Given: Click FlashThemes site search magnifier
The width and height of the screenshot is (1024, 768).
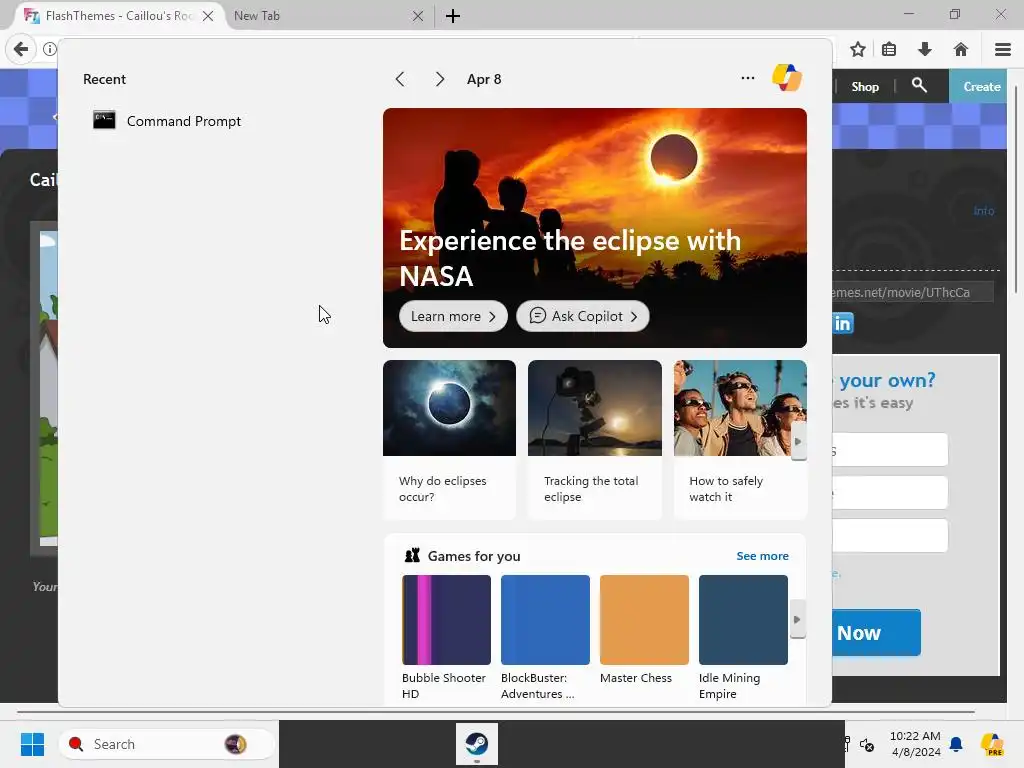Looking at the screenshot, I should pos(919,86).
